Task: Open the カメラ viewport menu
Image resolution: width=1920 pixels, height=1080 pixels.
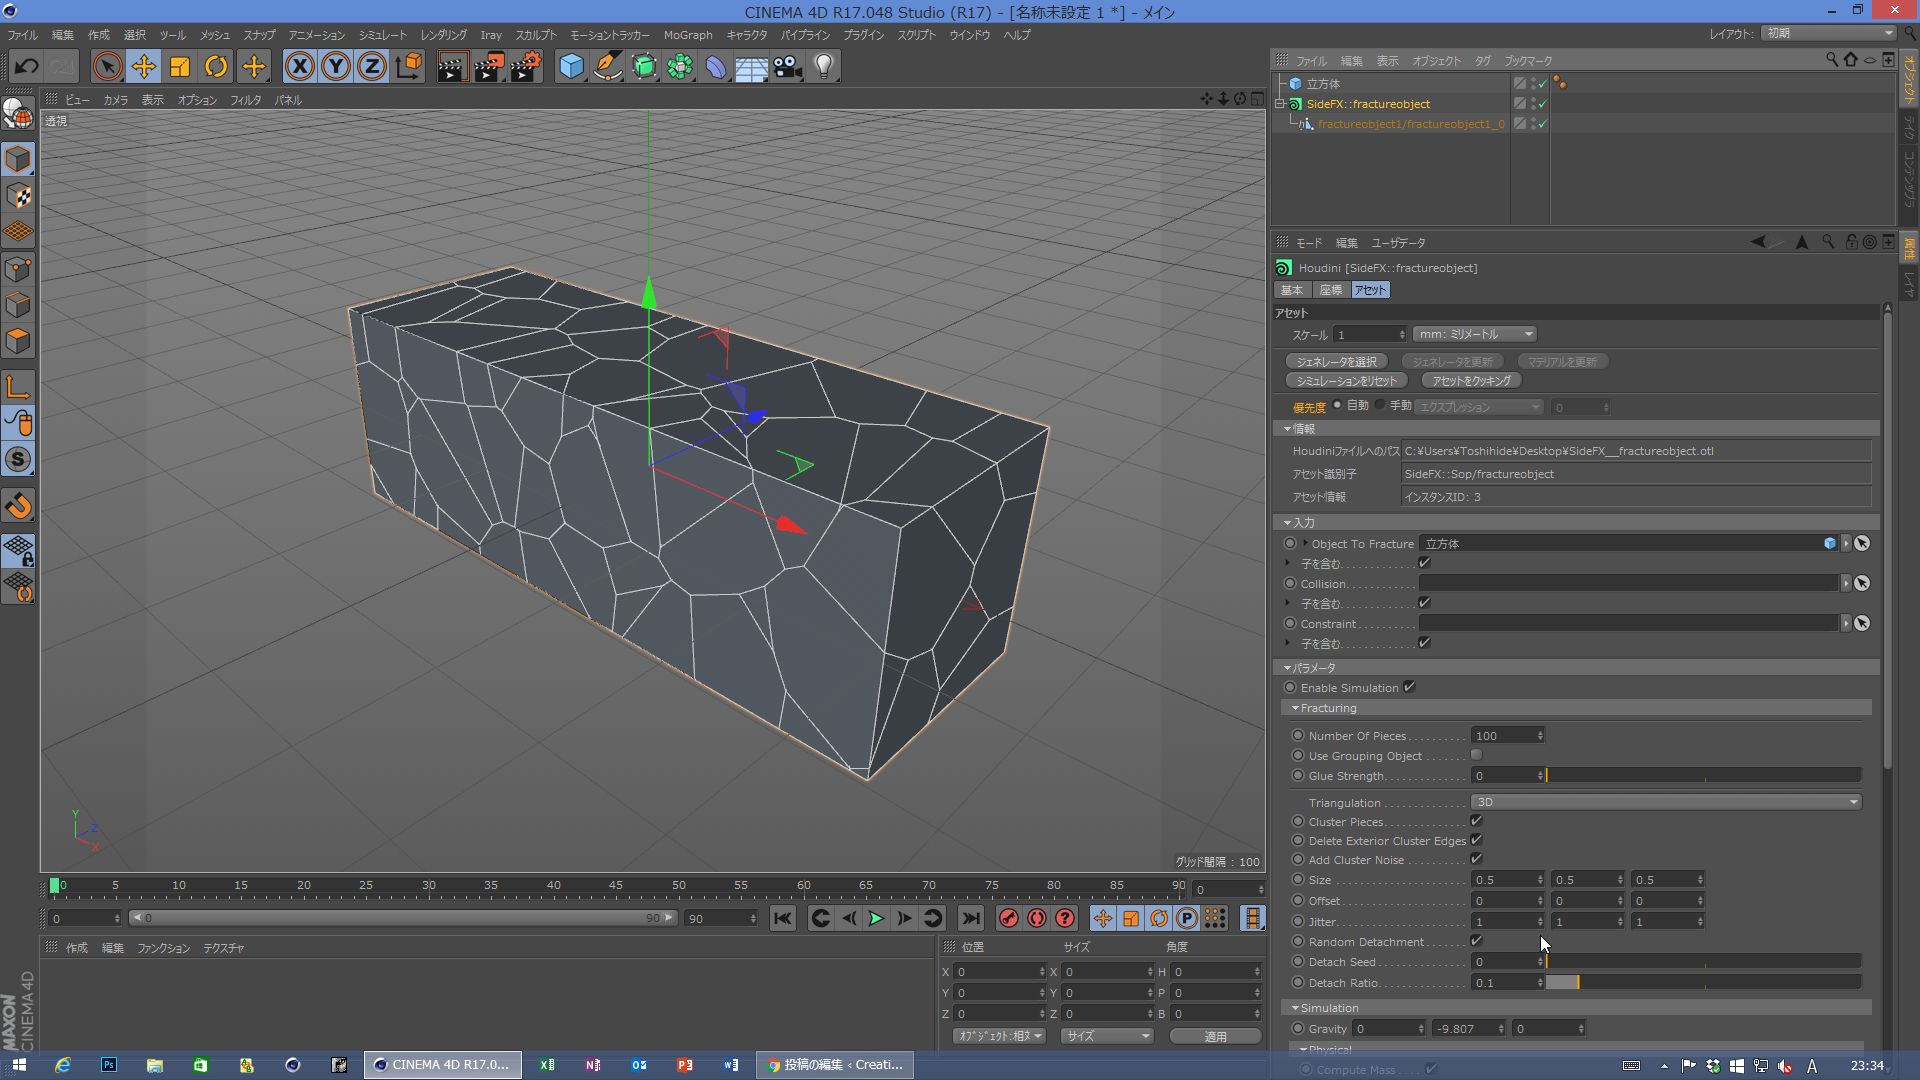Action: click(115, 100)
